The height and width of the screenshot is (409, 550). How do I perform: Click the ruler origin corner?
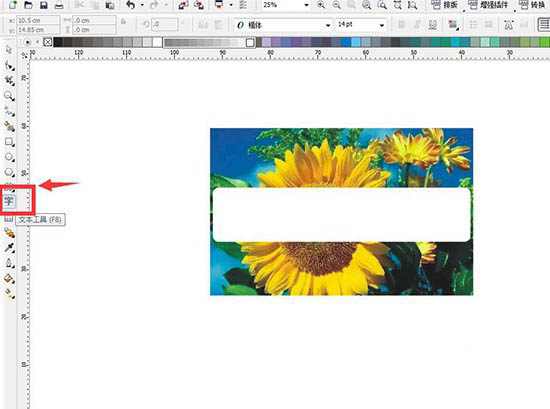(24, 55)
